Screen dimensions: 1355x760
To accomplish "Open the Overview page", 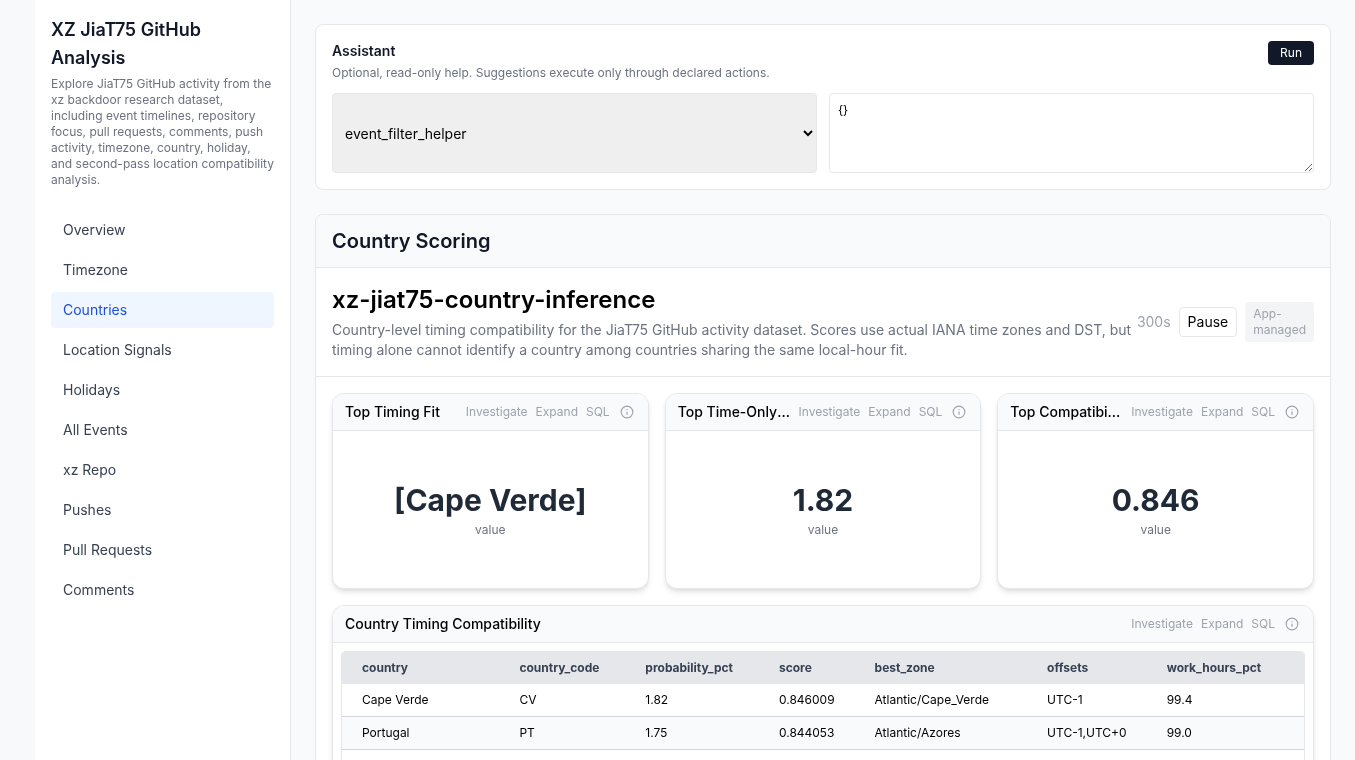I will click(x=162, y=230).
